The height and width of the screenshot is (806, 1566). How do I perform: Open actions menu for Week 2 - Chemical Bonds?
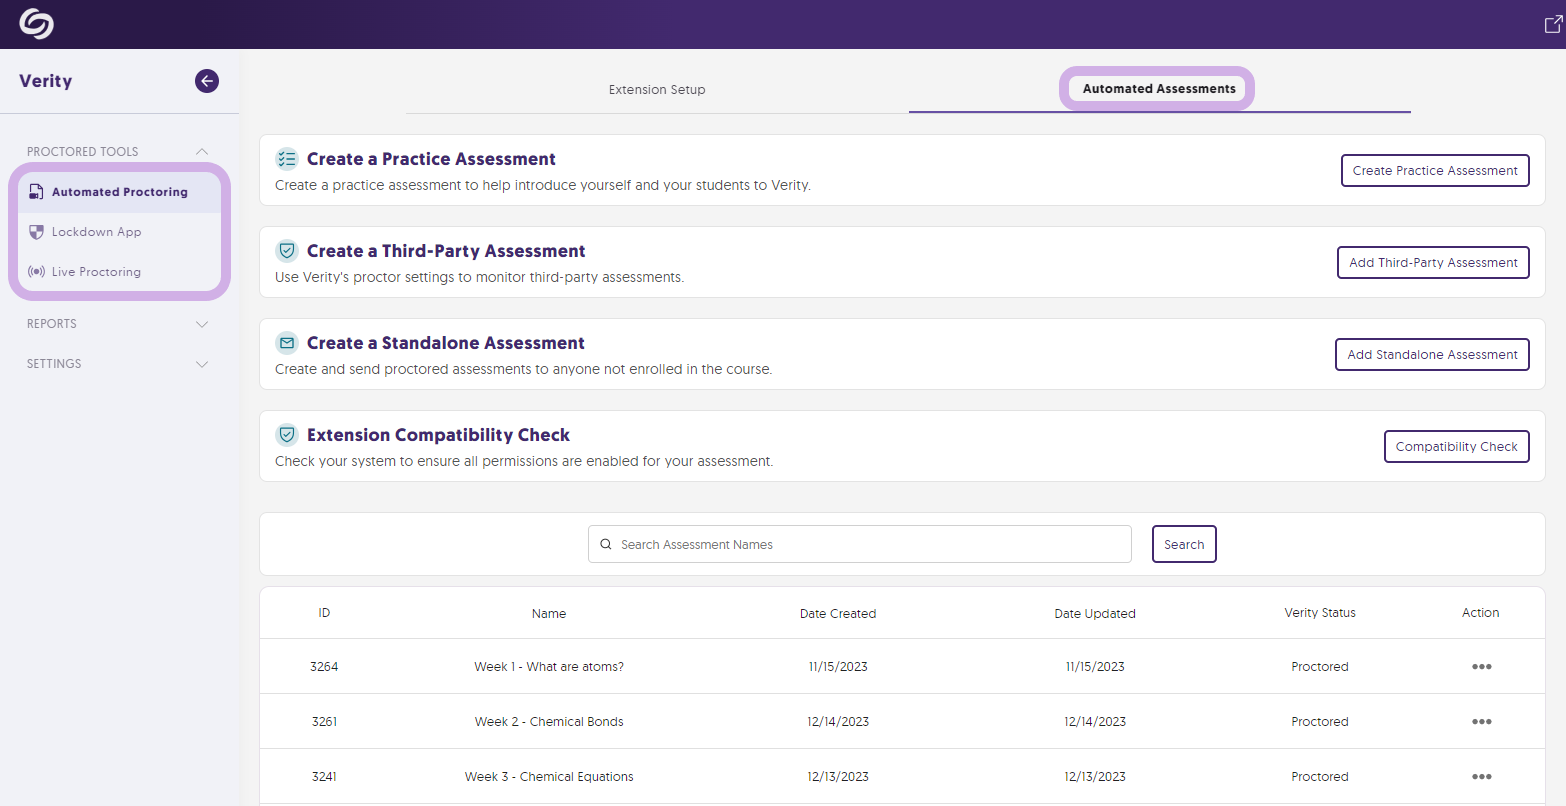point(1482,721)
